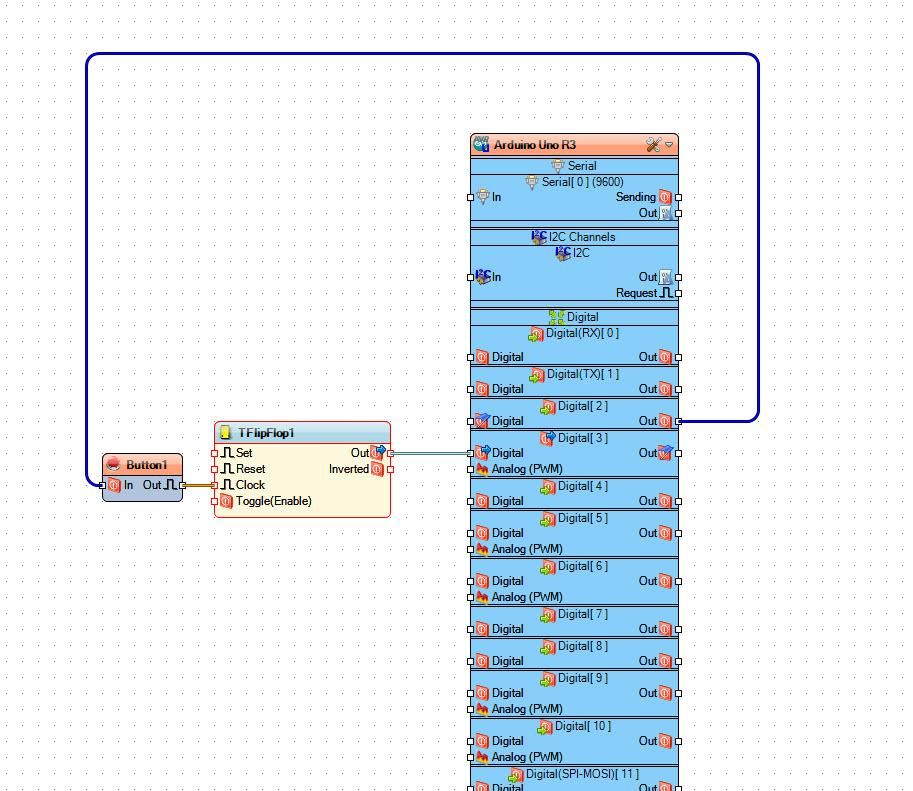This screenshot has width=913, height=791.
Task: Click the Digital[9] Analog (PWM) pin icon
Action: 482,709
